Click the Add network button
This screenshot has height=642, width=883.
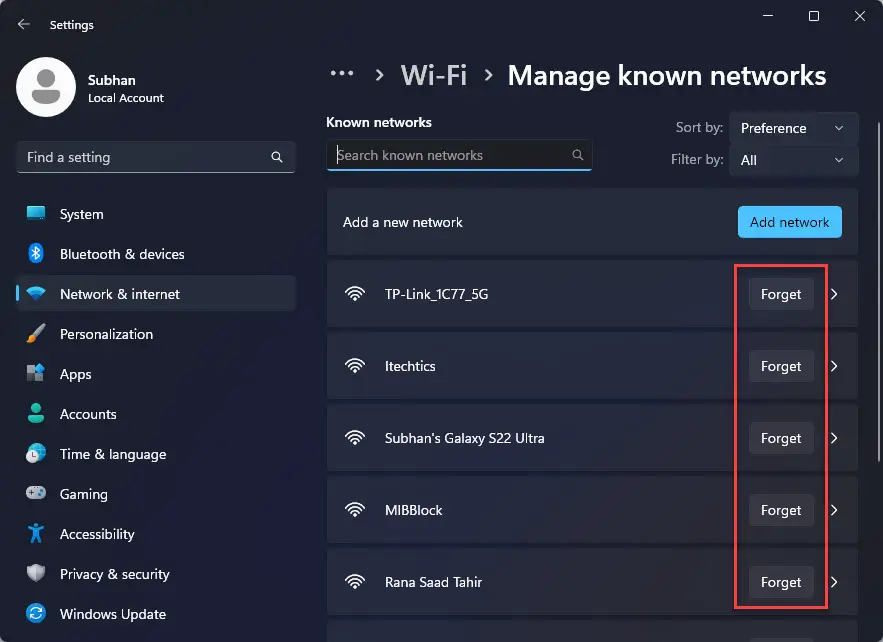(790, 222)
